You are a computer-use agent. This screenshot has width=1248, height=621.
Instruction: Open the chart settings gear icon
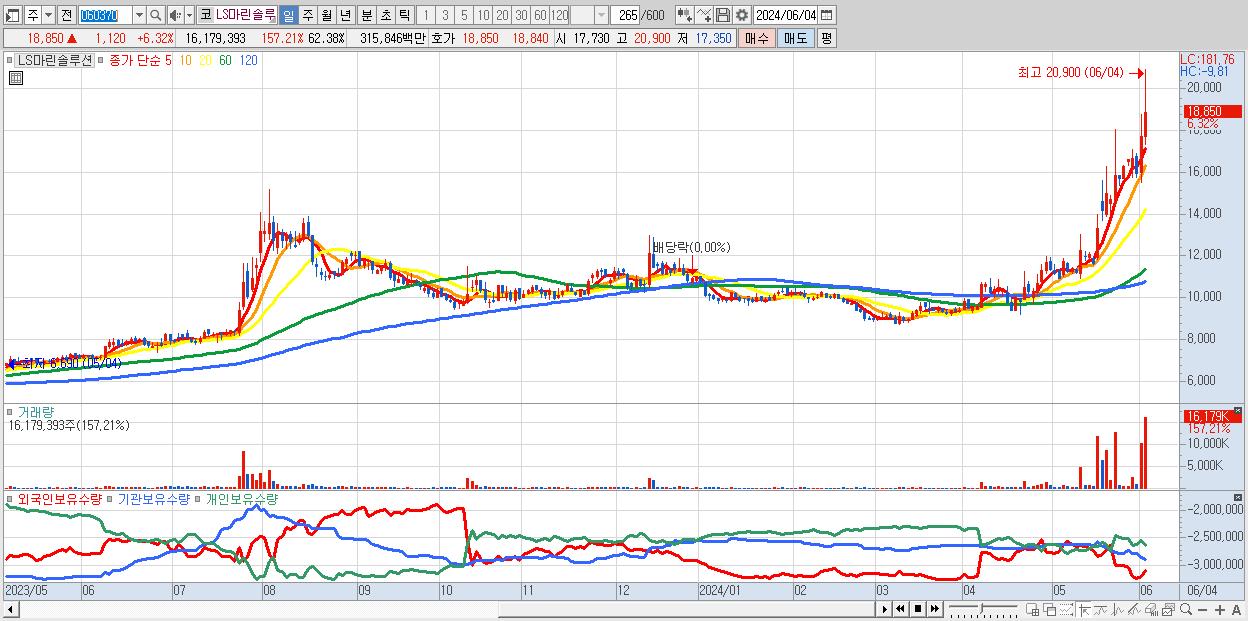[742, 15]
